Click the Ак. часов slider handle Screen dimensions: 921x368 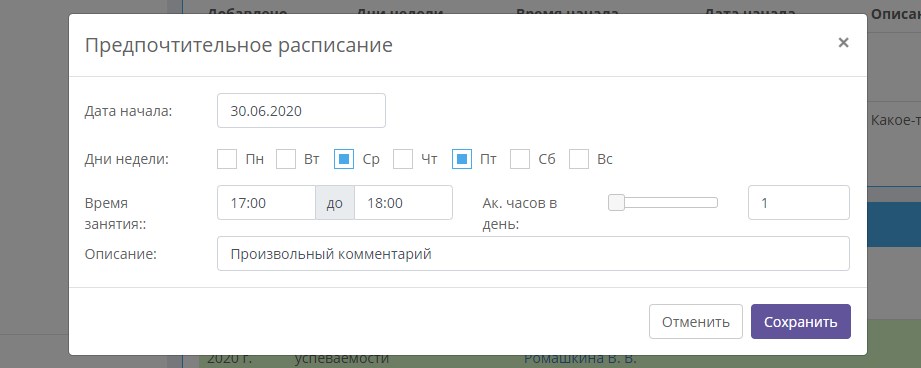coord(616,202)
